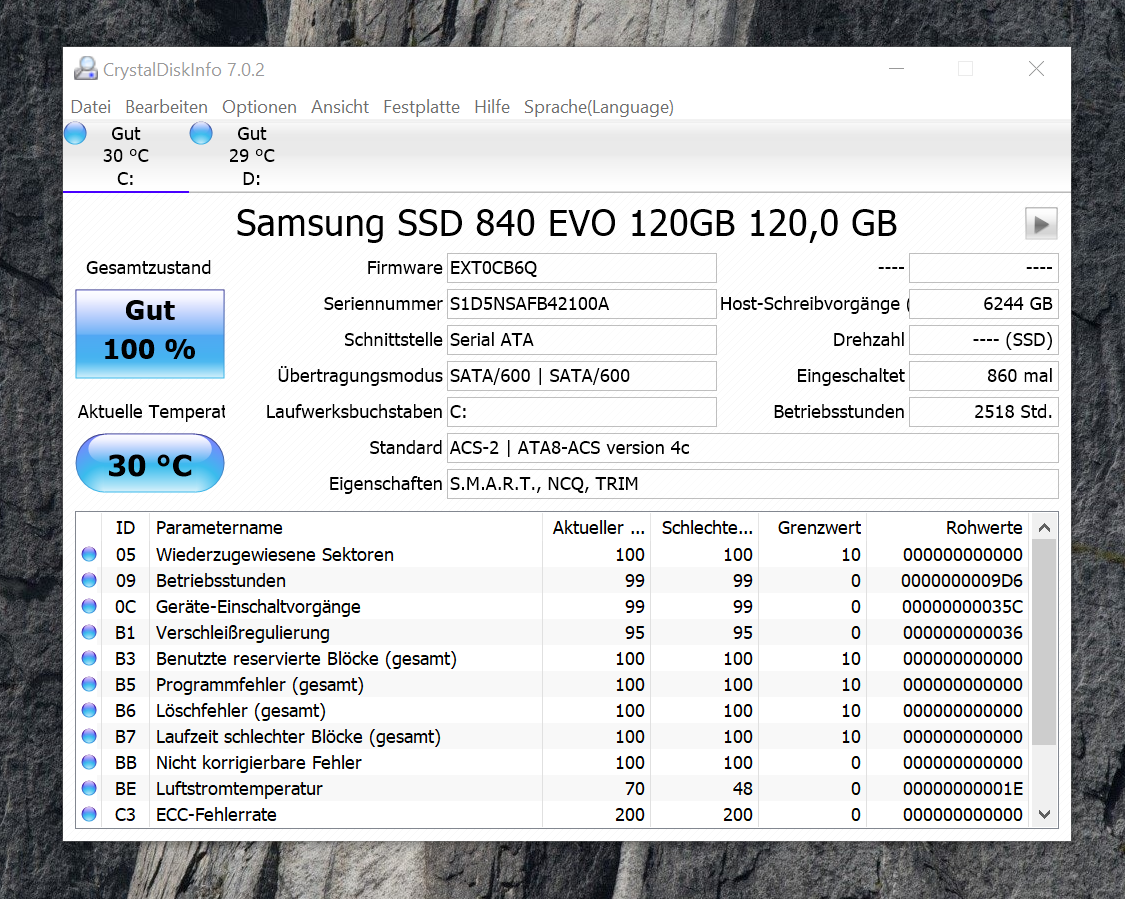The height and width of the screenshot is (899, 1125).
Task: Click status orb for attribute 09
Action: coord(89,580)
